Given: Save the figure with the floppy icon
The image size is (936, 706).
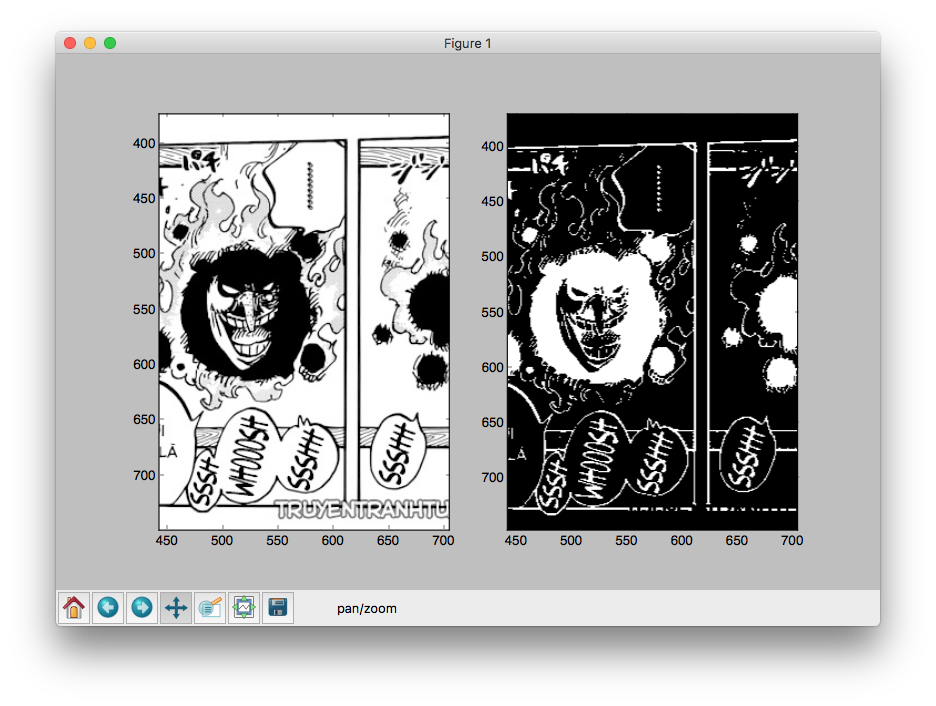Looking at the screenshot, I should coord(278,608).
